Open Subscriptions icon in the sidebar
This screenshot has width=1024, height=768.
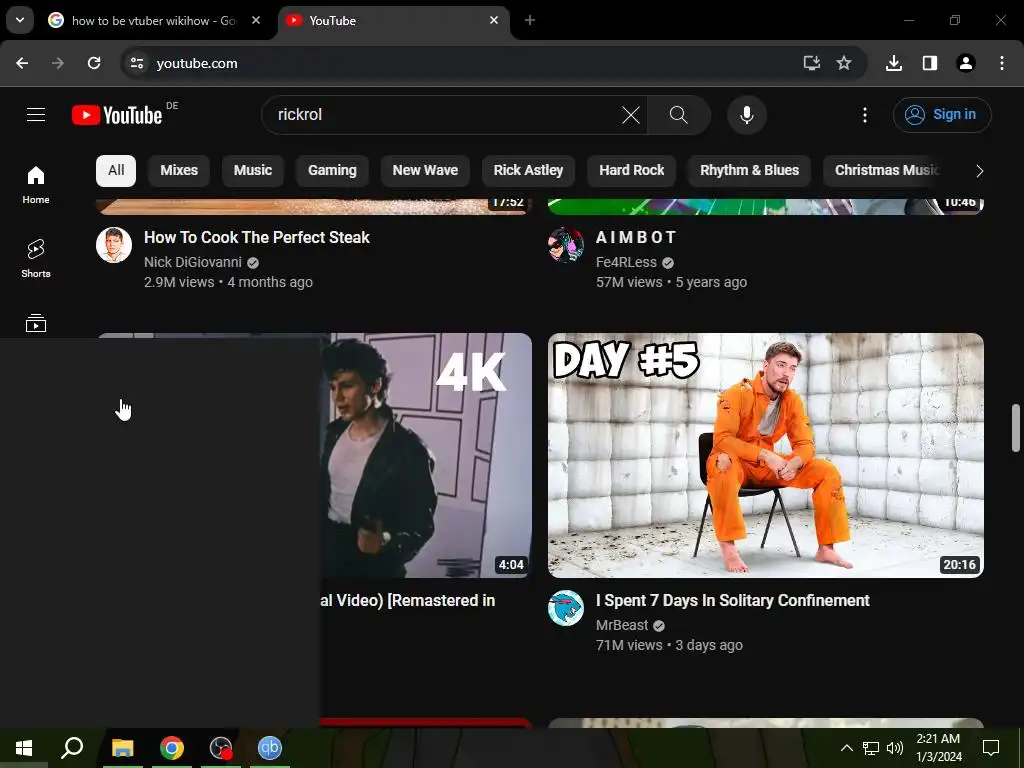coord(36,323)
